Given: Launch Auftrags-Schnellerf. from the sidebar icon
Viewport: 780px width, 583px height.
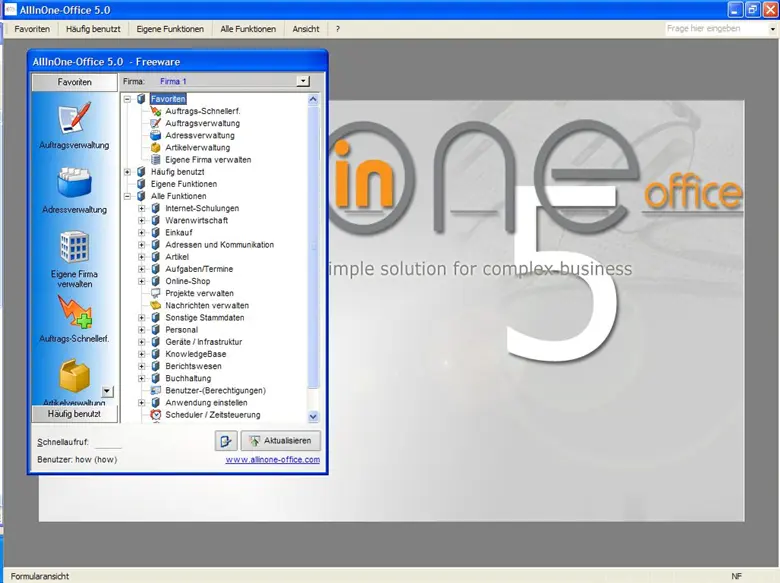Looking at the screenshot, I should [x=74, y=311].
